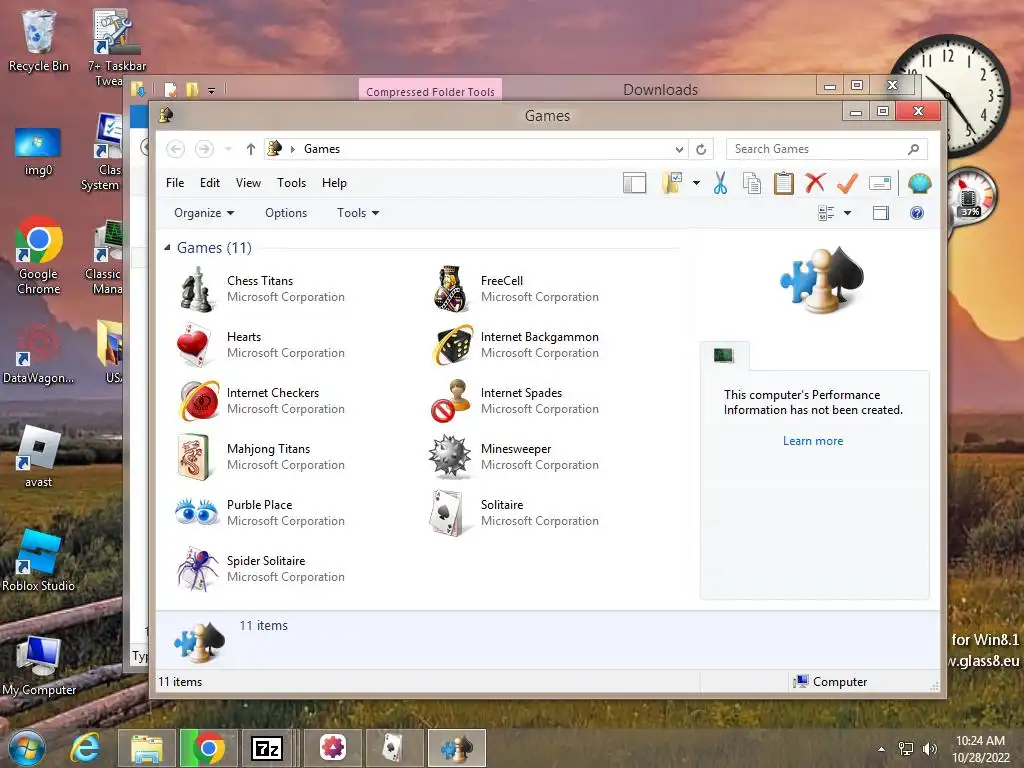The width and height of the screenshot is (1024, 768).
Task: Follow the Learn more link
Action: point(813,441)
